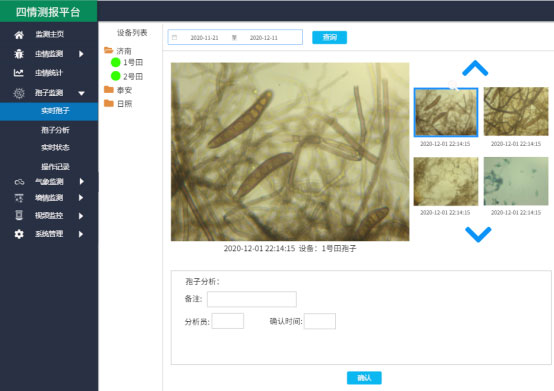Open the 泰安 folder icon
The image size is (554, 391).
click(108, 90)
